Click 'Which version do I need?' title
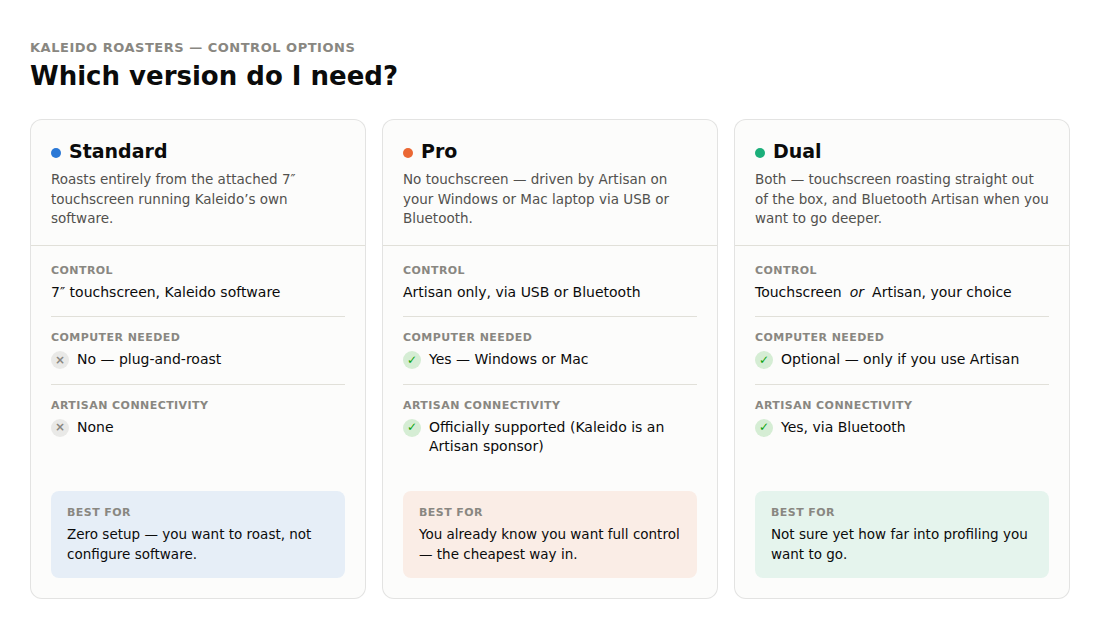 pyautogui.click(x=214, y=76)
